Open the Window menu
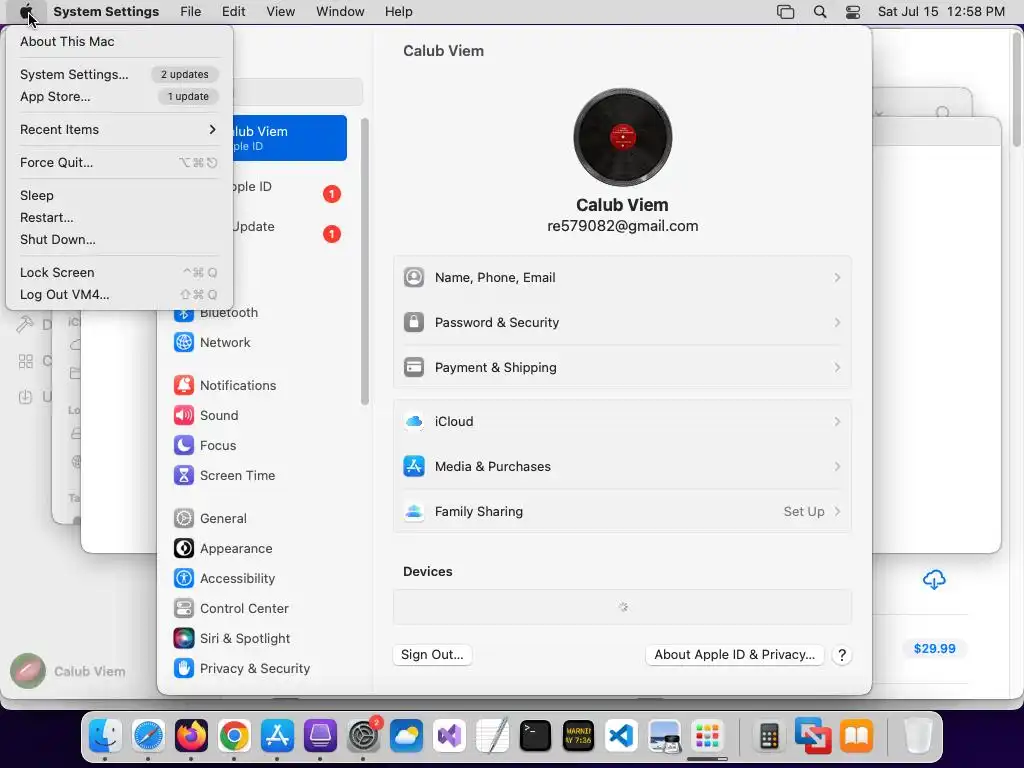The image size is (1024, 768). click(x=340, y=12)
